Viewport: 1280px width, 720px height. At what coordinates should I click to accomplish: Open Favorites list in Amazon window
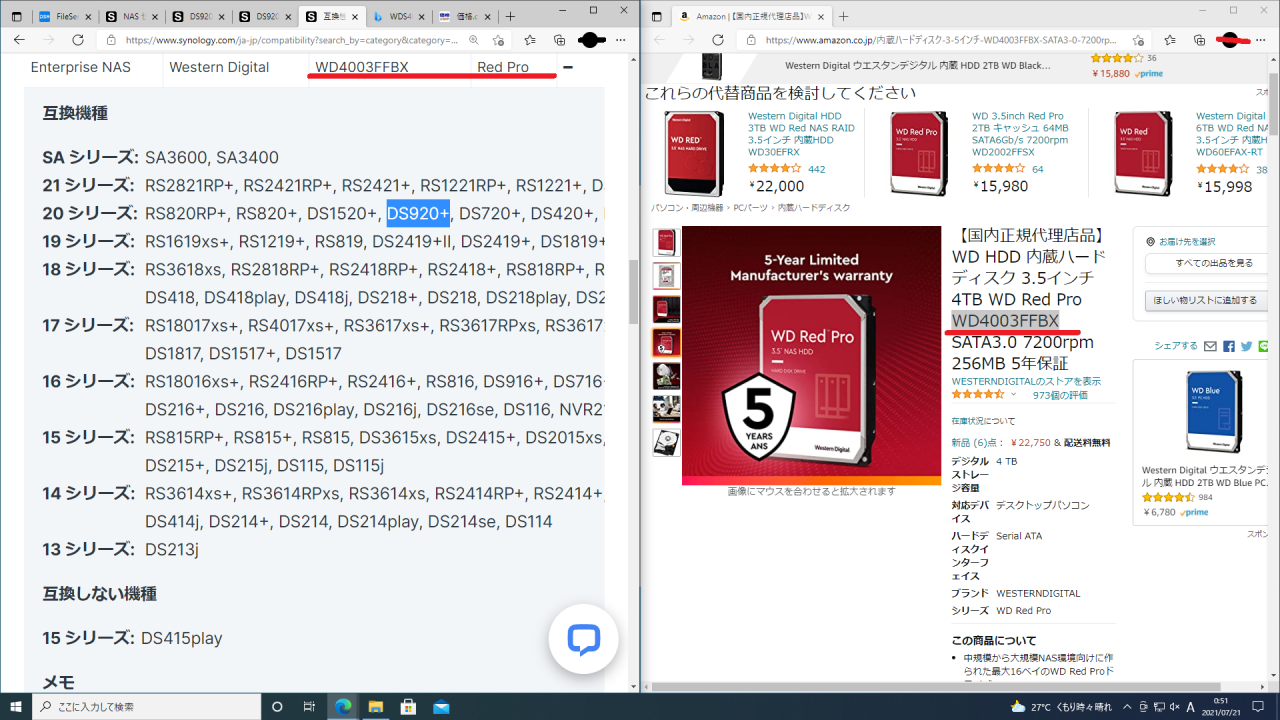(x=1170, y=40)
